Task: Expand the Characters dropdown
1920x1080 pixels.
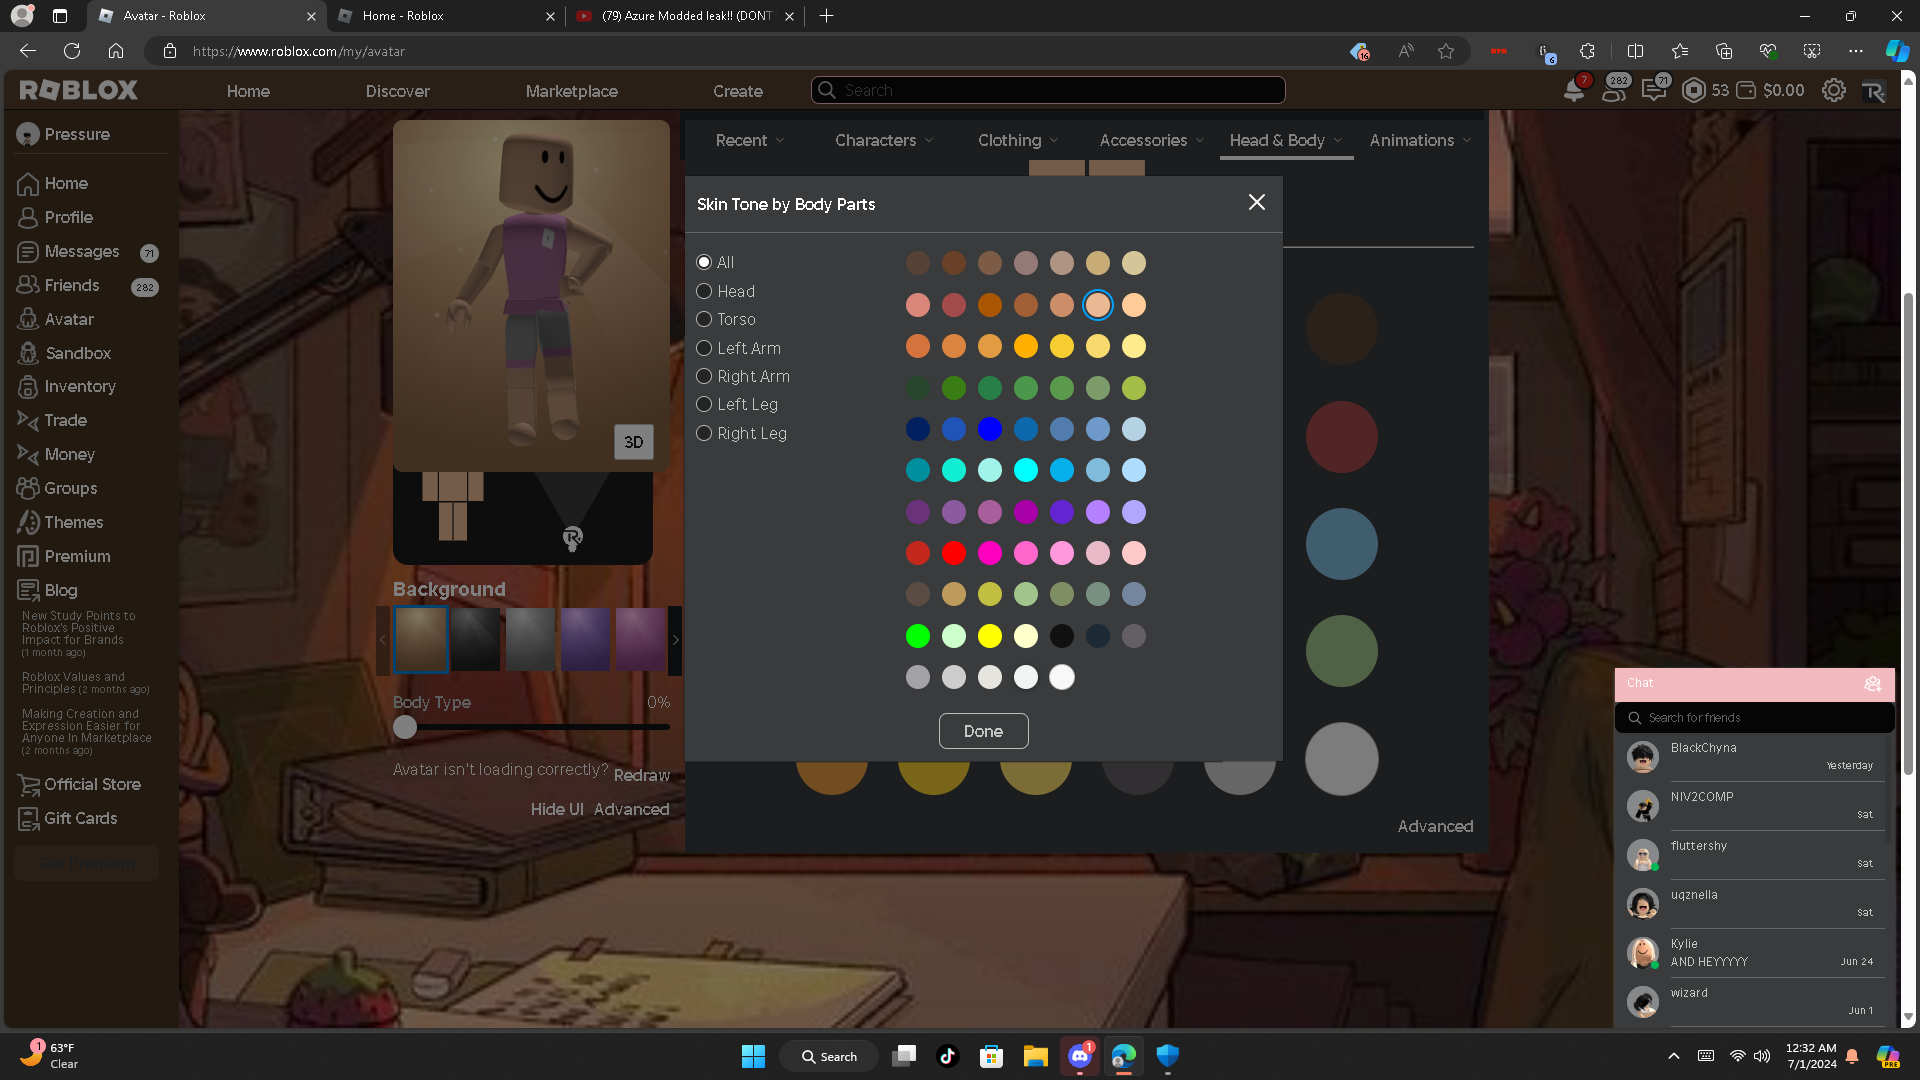Action: tap(884, 141)
